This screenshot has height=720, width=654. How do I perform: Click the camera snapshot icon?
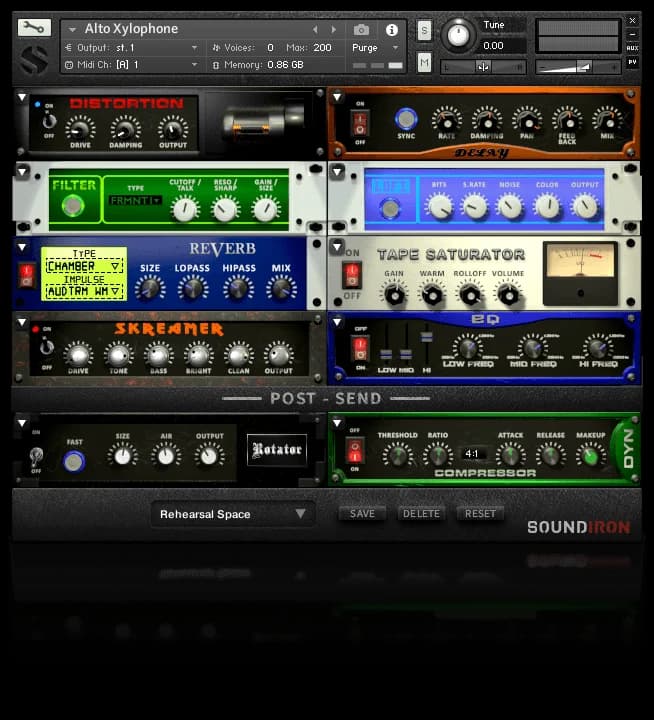(x=362, y=30)
